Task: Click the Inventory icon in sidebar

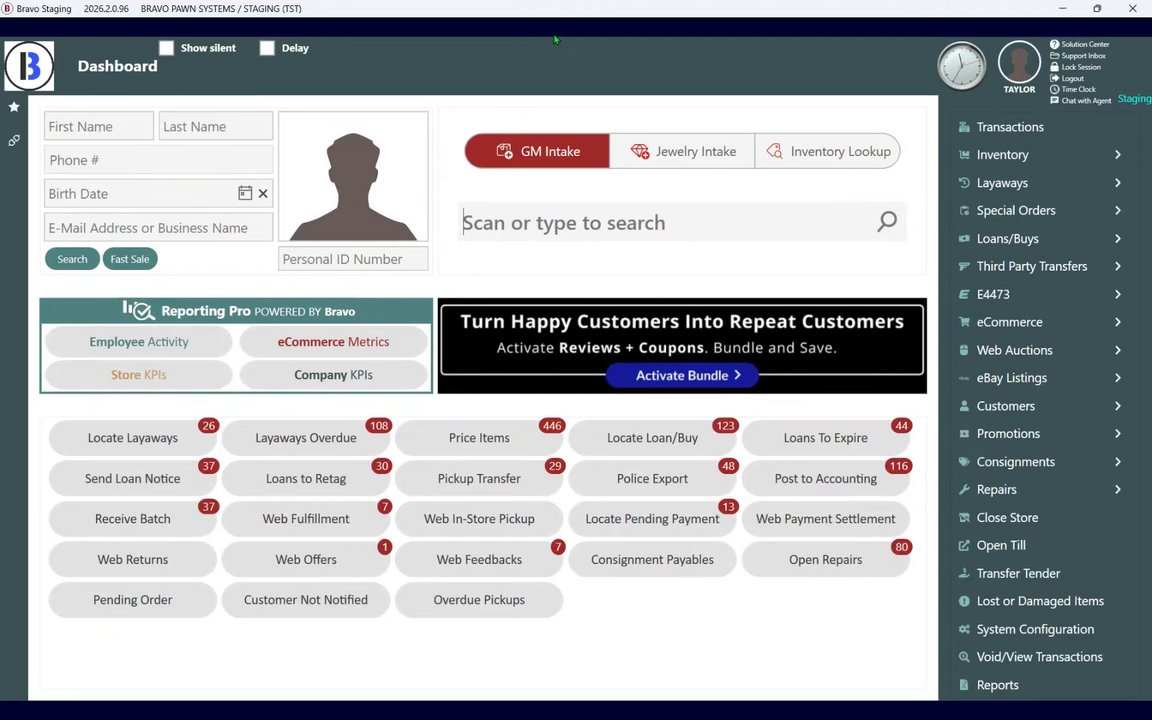Action: pyautogui.click(x=964, y=155)
